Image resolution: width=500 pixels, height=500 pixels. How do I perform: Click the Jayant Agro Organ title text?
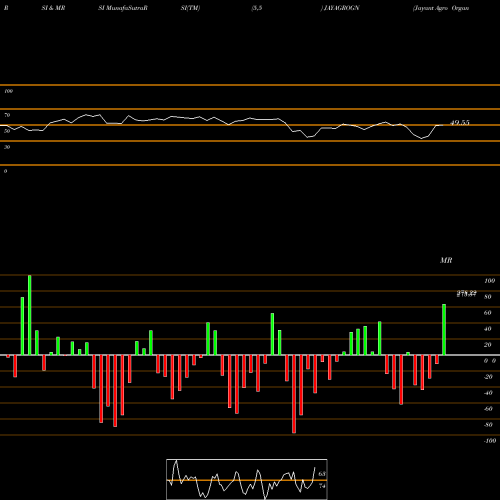pyautogui.click(x=441, y=8)
